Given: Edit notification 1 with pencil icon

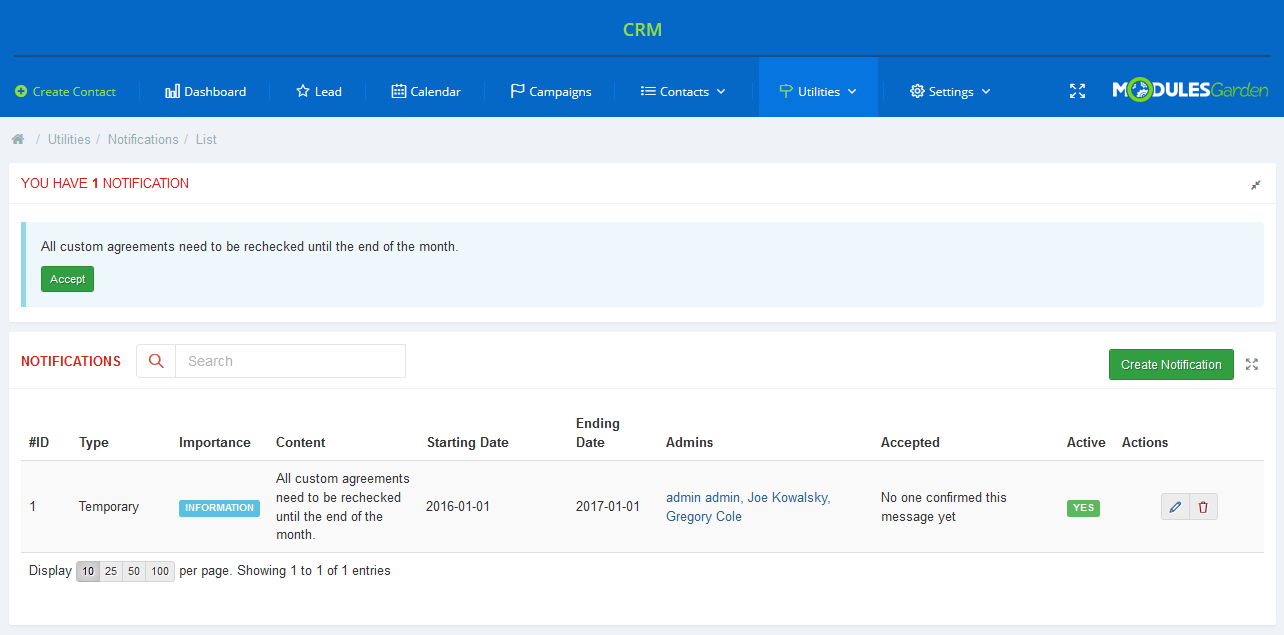Looking at the screenshot, I should coord(1175,507).
